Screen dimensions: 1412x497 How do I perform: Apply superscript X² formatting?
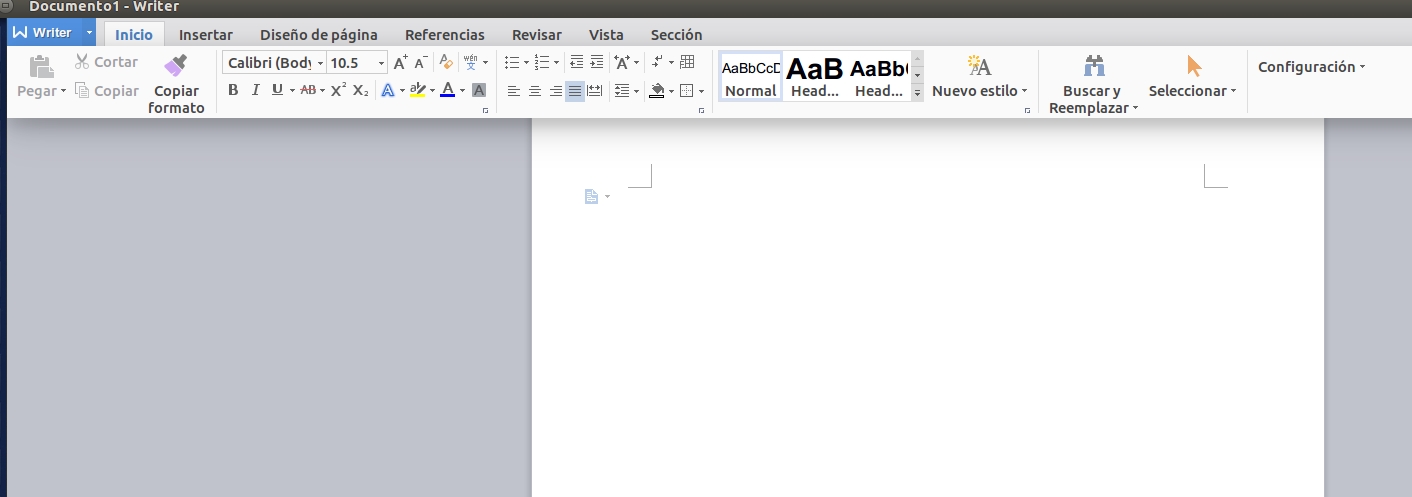click(x=338, y=90)
